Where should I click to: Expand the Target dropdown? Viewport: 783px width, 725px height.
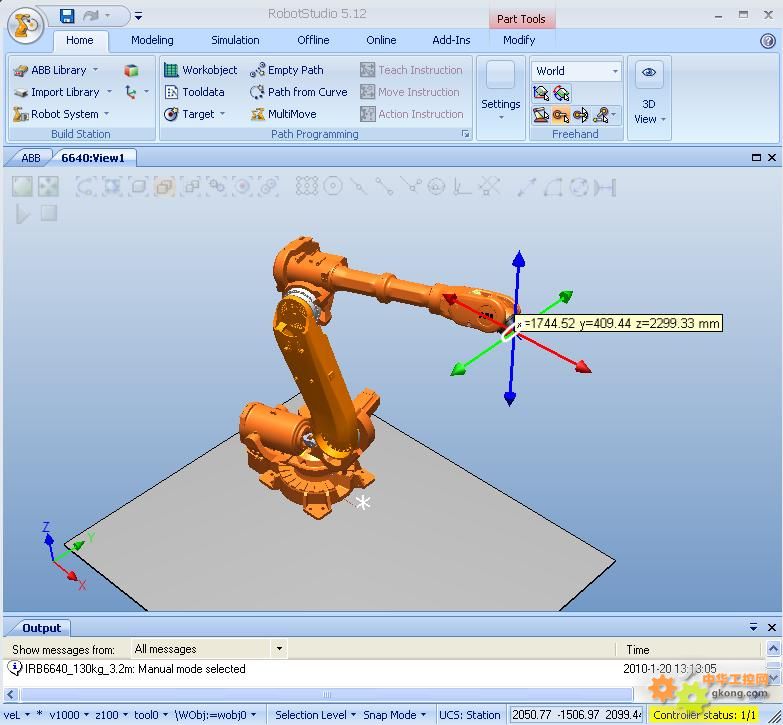point(222,114)
